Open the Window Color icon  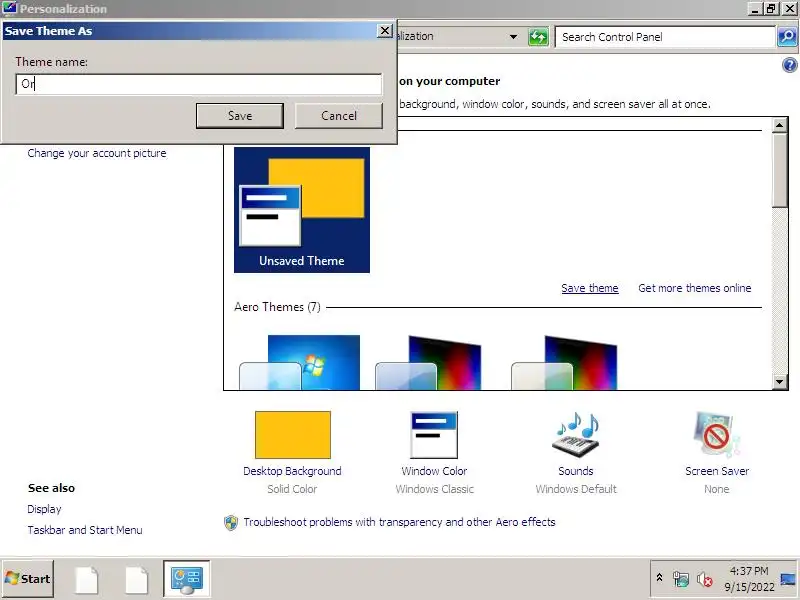pyautogui.click(x=434, y=435)
